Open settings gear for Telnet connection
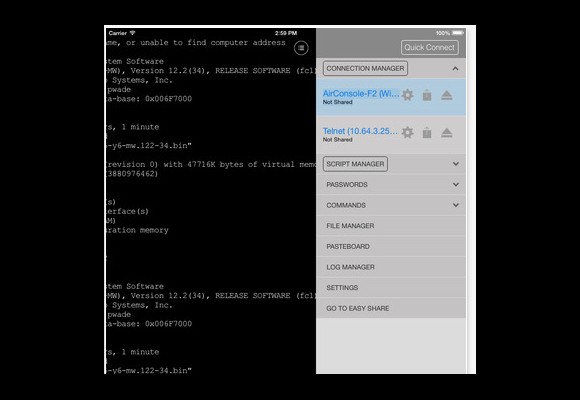 [x=407, y=132]
